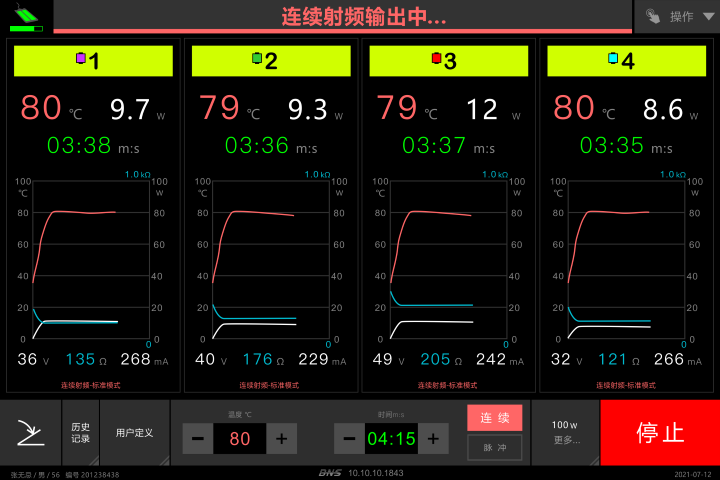Select the 脉冲 pulse mode
This screenshot has height=480, width=720.
click(495, 447)
